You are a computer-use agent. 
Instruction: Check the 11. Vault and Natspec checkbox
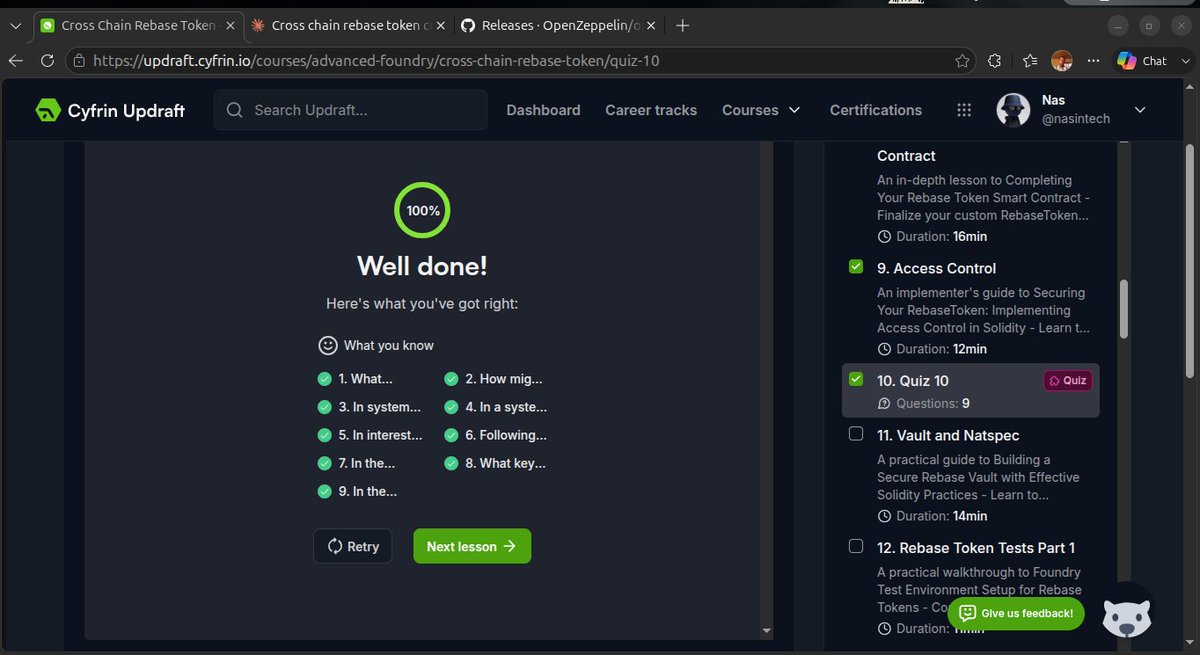tap(856, 434)
